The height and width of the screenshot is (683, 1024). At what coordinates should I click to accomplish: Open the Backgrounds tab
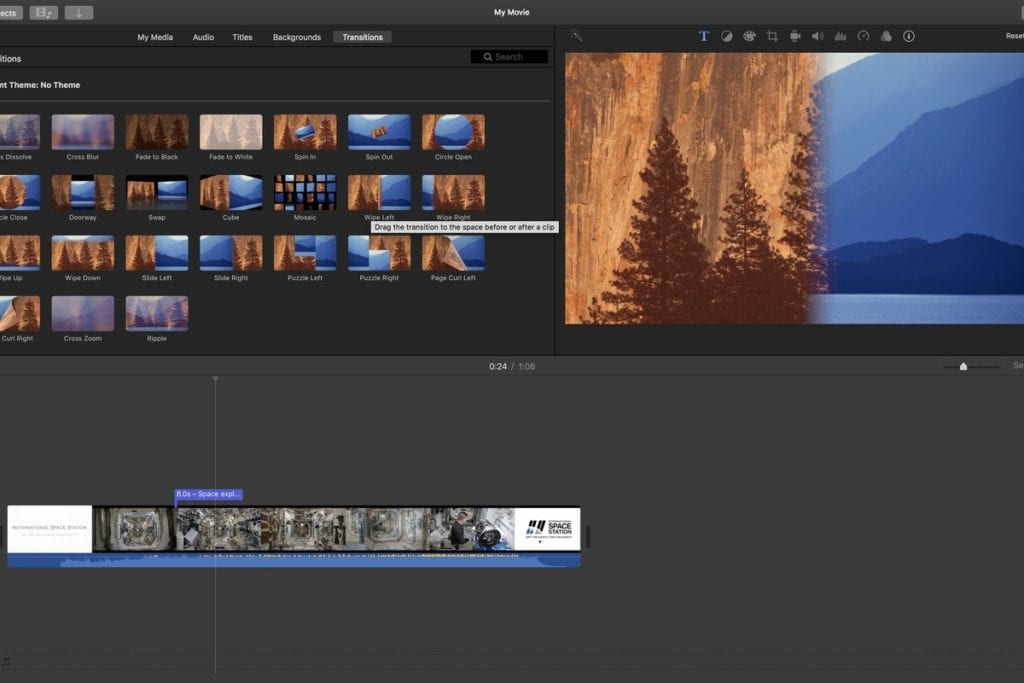[296, 37]
